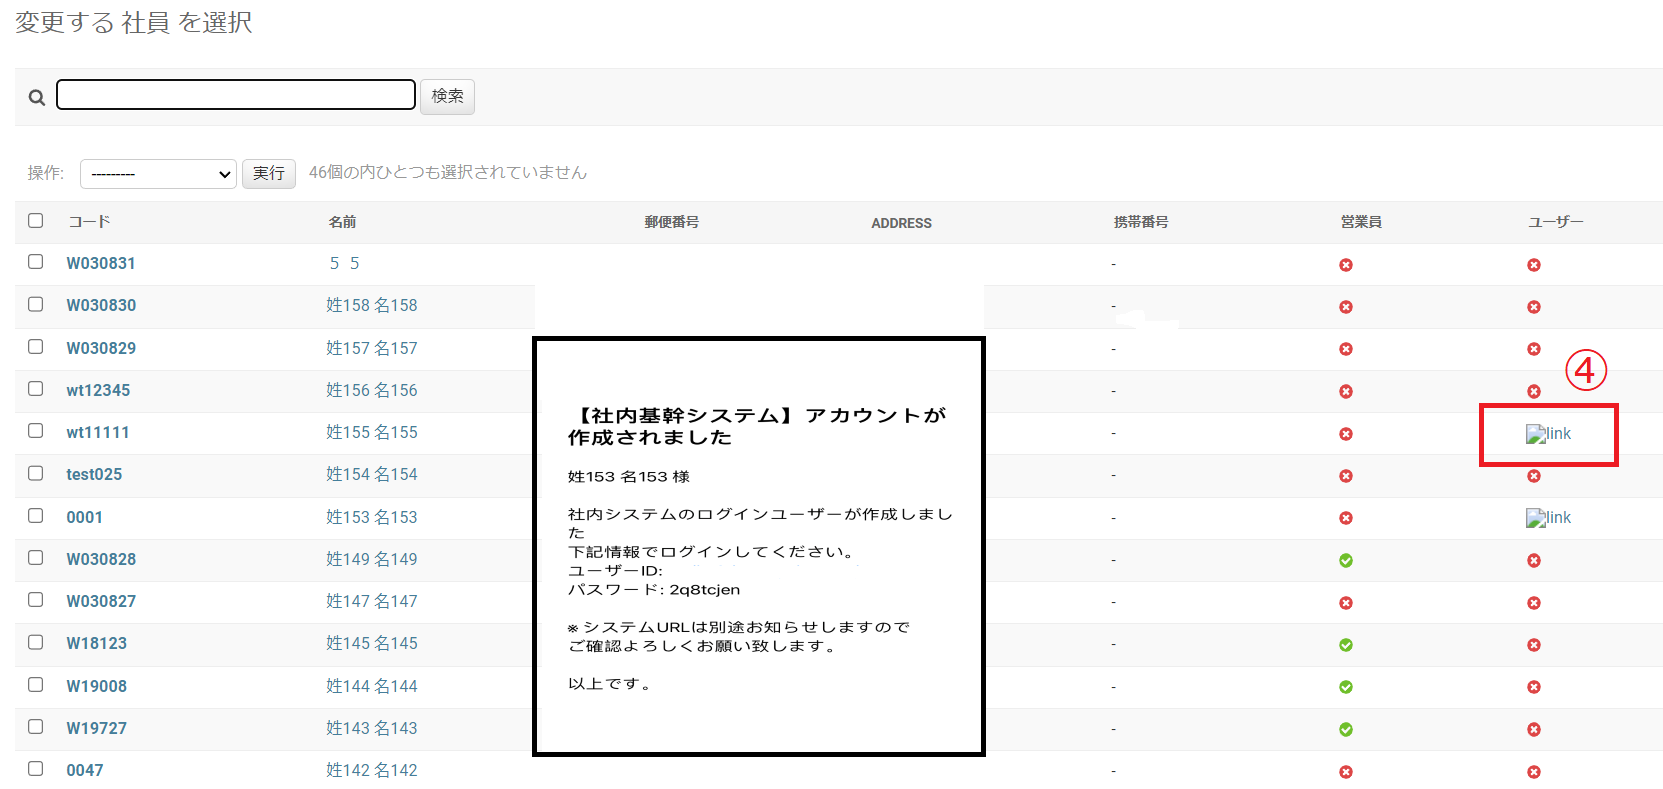
Task: Sort by コード column header
Action: [x=89, y=222]
